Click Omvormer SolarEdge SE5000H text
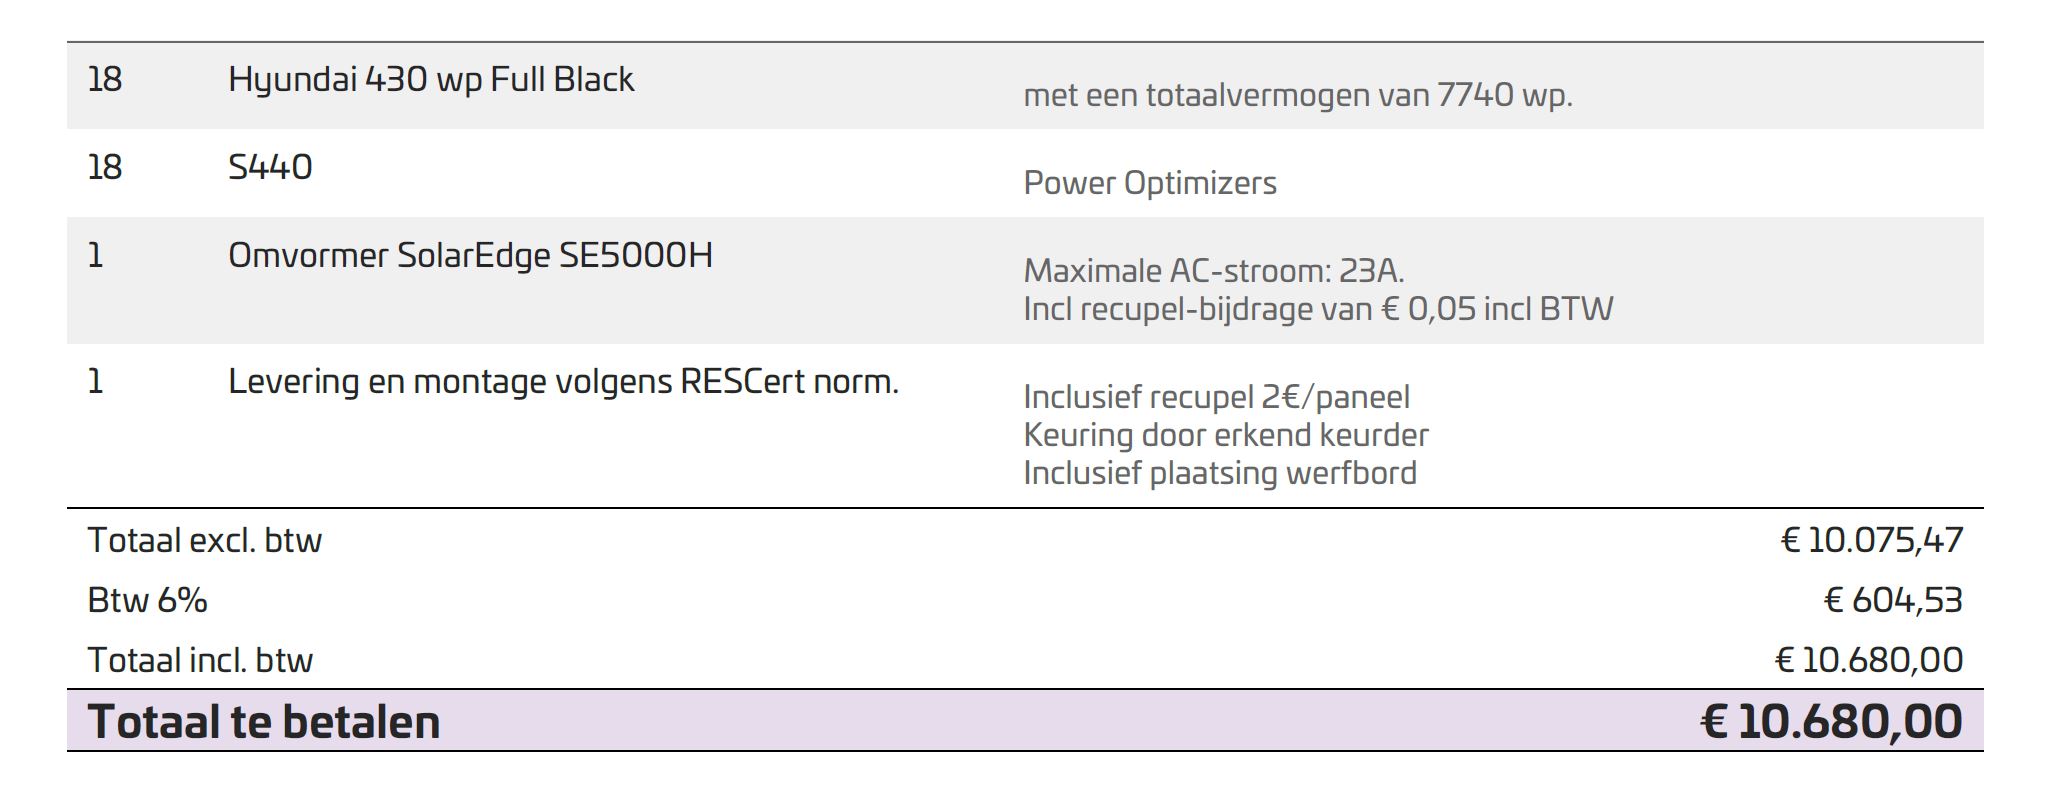 pyautogui.click(x=470, y=256)
